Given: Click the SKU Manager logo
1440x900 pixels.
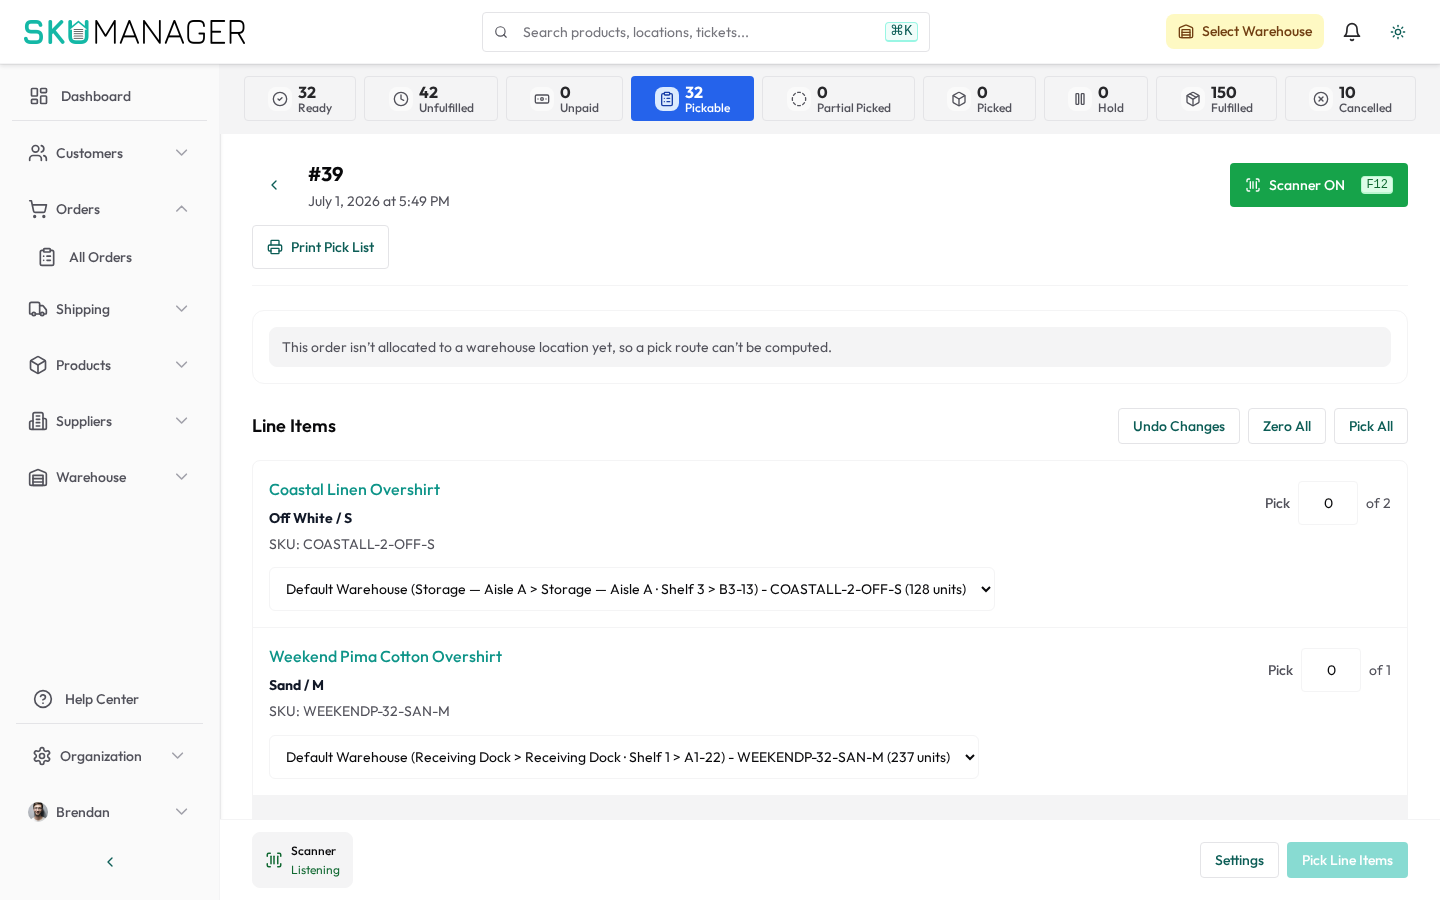Looking at the screenshot, I should [x=135, y=32].
